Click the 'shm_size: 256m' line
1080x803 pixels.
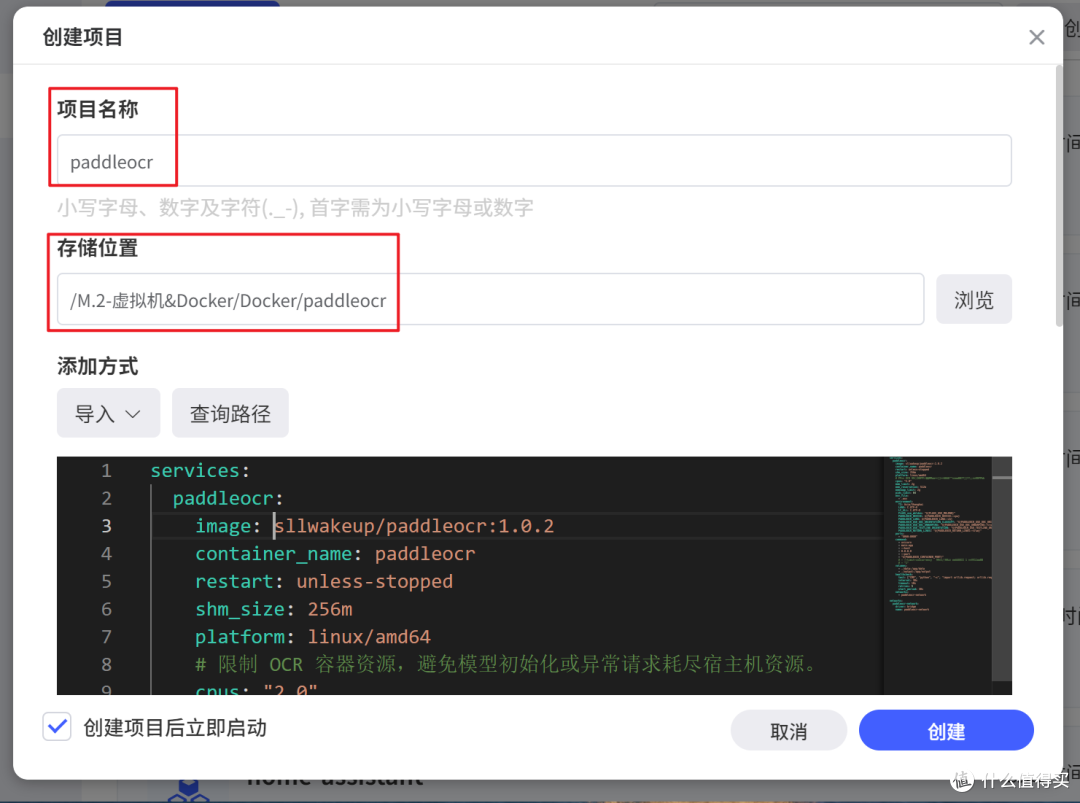coord(273,609)
